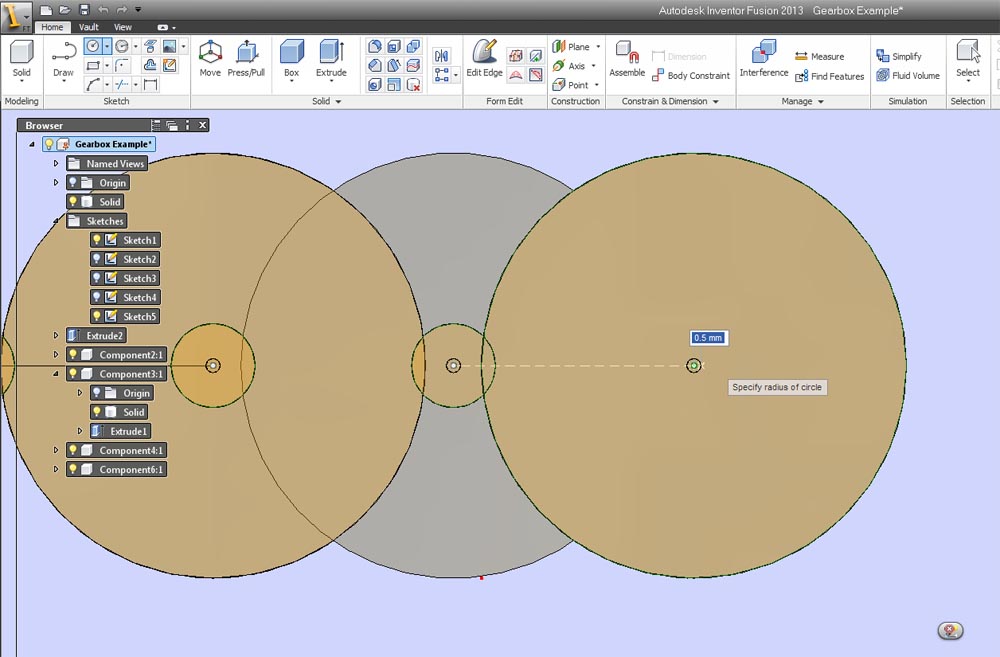The height and width of the screenshot is (657, 1000).
Task: Select the Sketch Dimension tool
Action: coord(151,84)
